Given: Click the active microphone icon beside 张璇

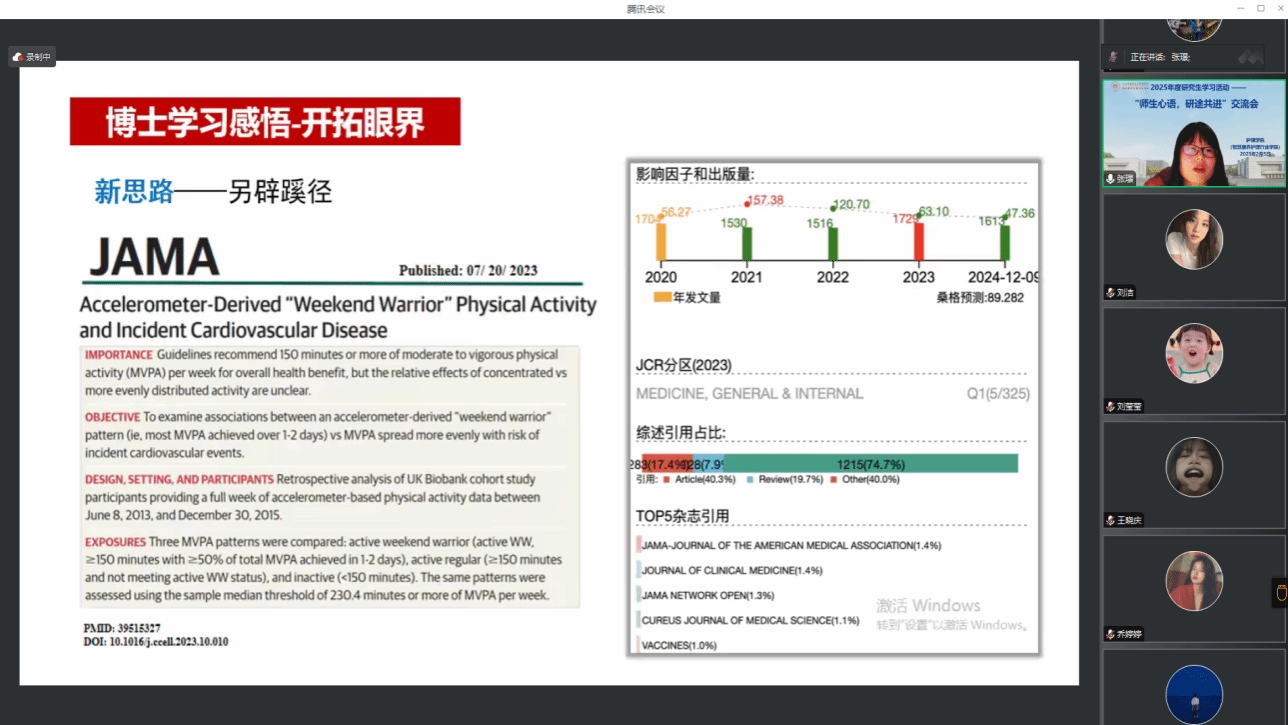Looking at the screenshot, I should 1111,179.
